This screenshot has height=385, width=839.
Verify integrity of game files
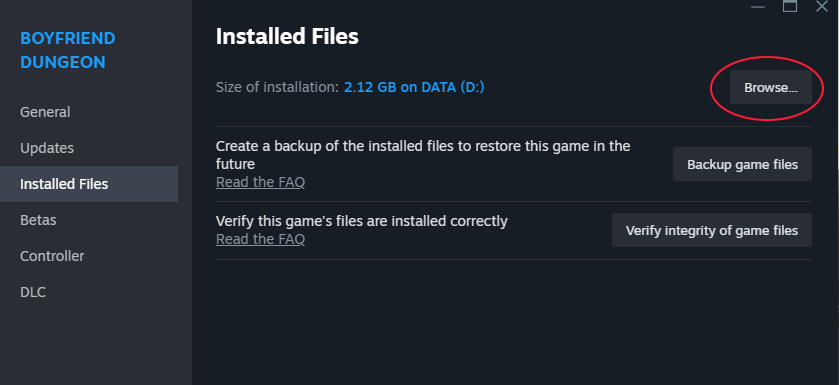712,230
